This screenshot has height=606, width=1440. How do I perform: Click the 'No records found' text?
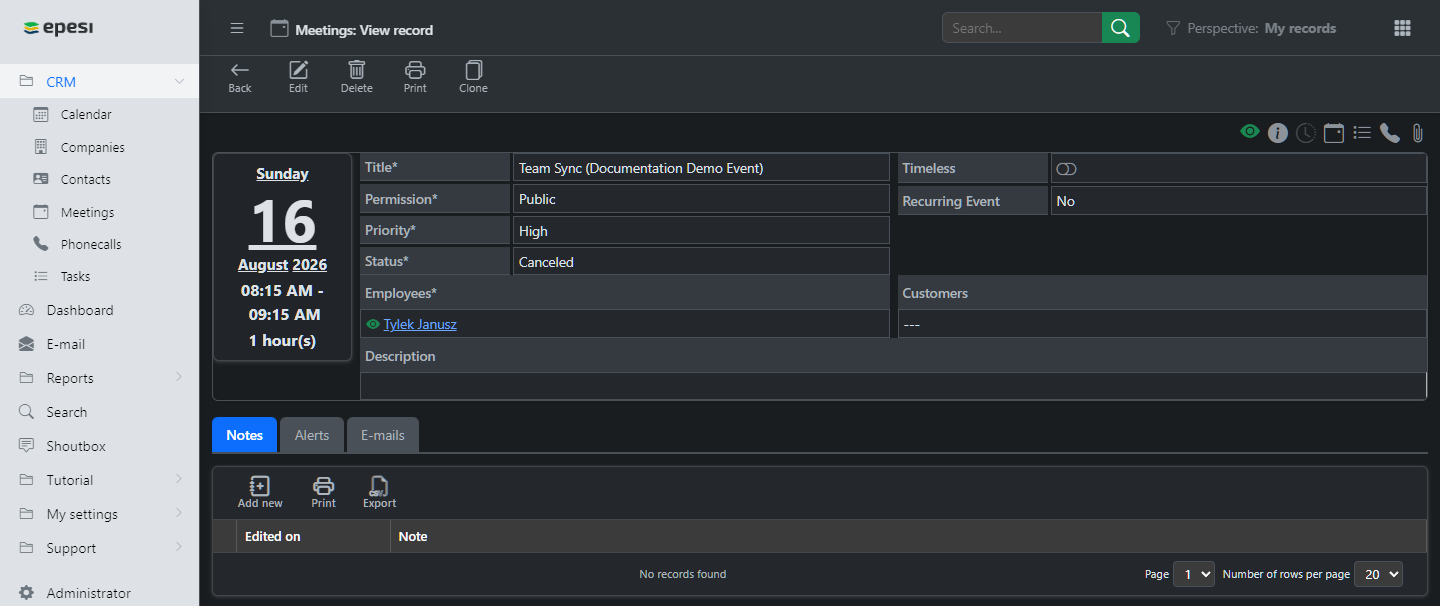[683, 574]
